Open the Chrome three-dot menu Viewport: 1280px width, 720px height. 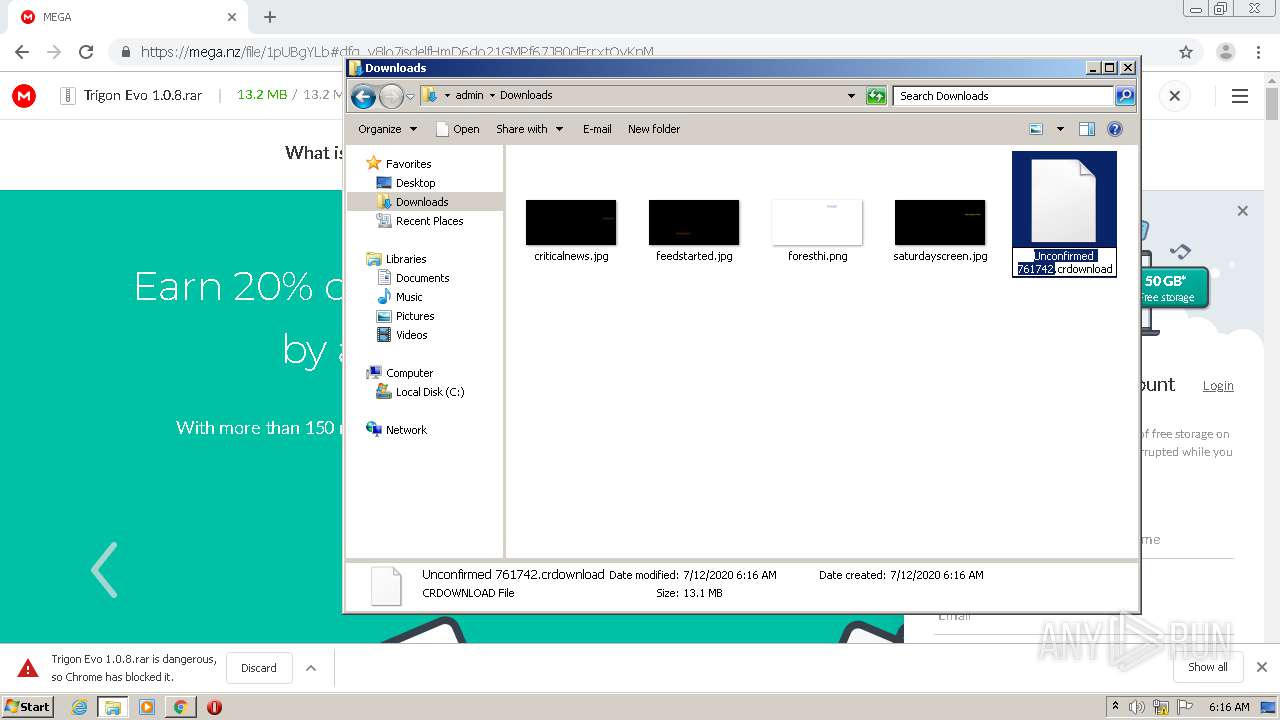pyautogui.click(x=1258, y=52)
